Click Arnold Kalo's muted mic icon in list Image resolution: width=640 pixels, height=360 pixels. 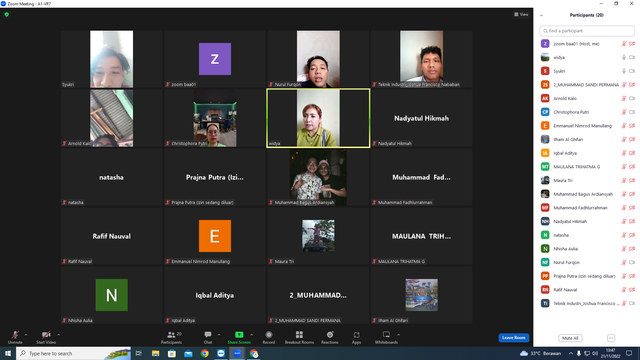[x=624, y=98]
